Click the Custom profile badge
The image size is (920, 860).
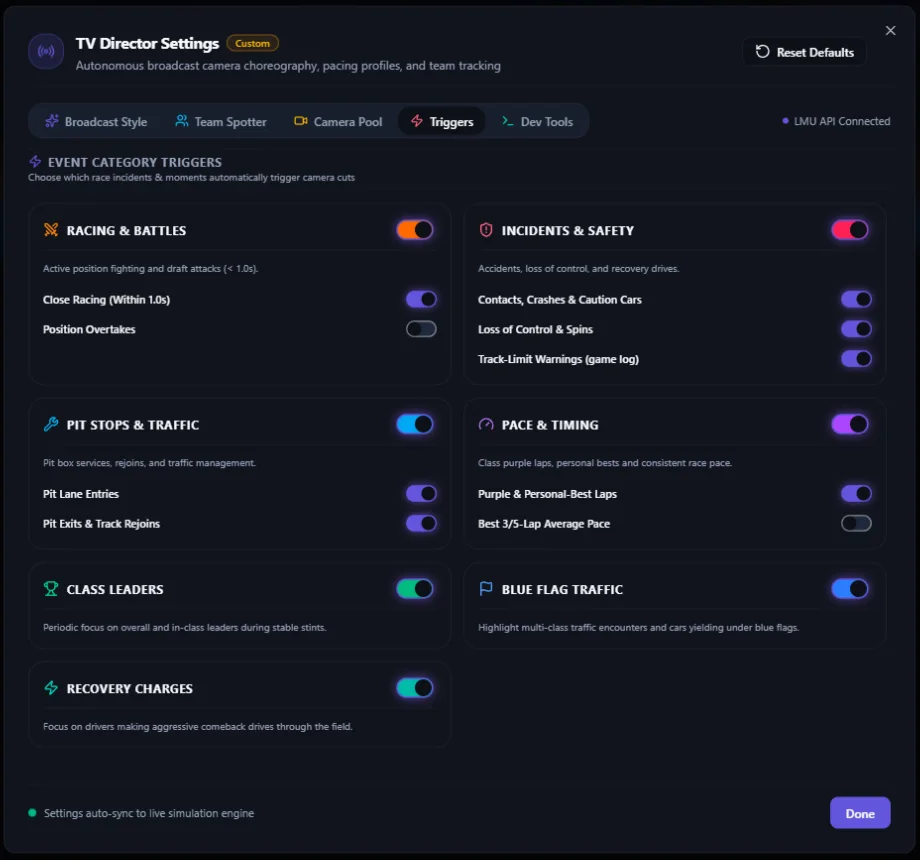[252, 43]
